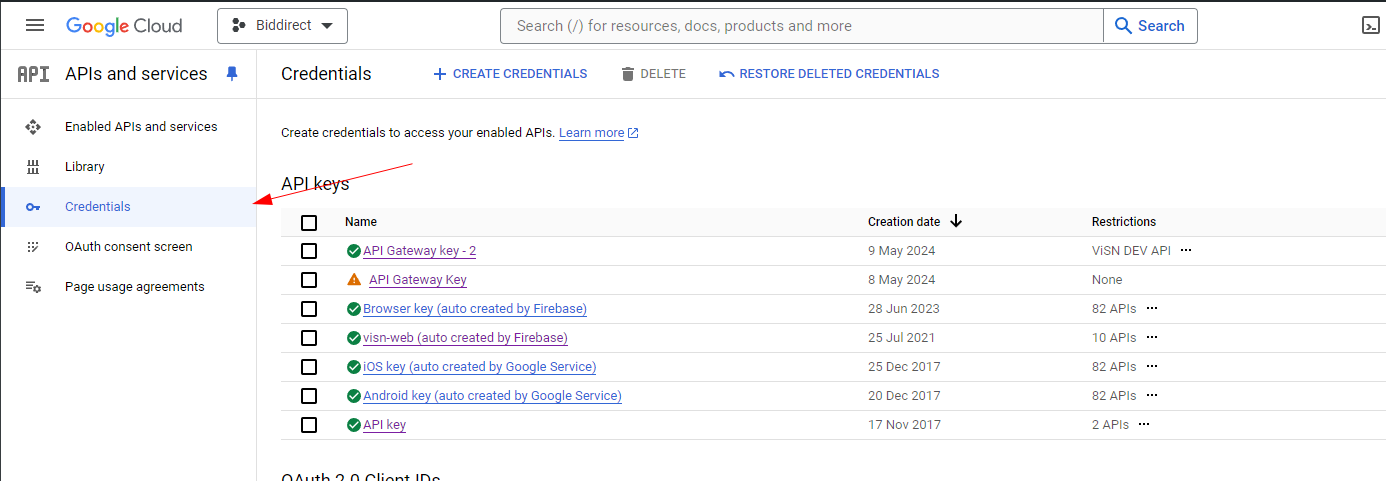This screenshot has height=481, width=1386.
Task: Click the Restrictions column header
Action: tap(1124, 222)
